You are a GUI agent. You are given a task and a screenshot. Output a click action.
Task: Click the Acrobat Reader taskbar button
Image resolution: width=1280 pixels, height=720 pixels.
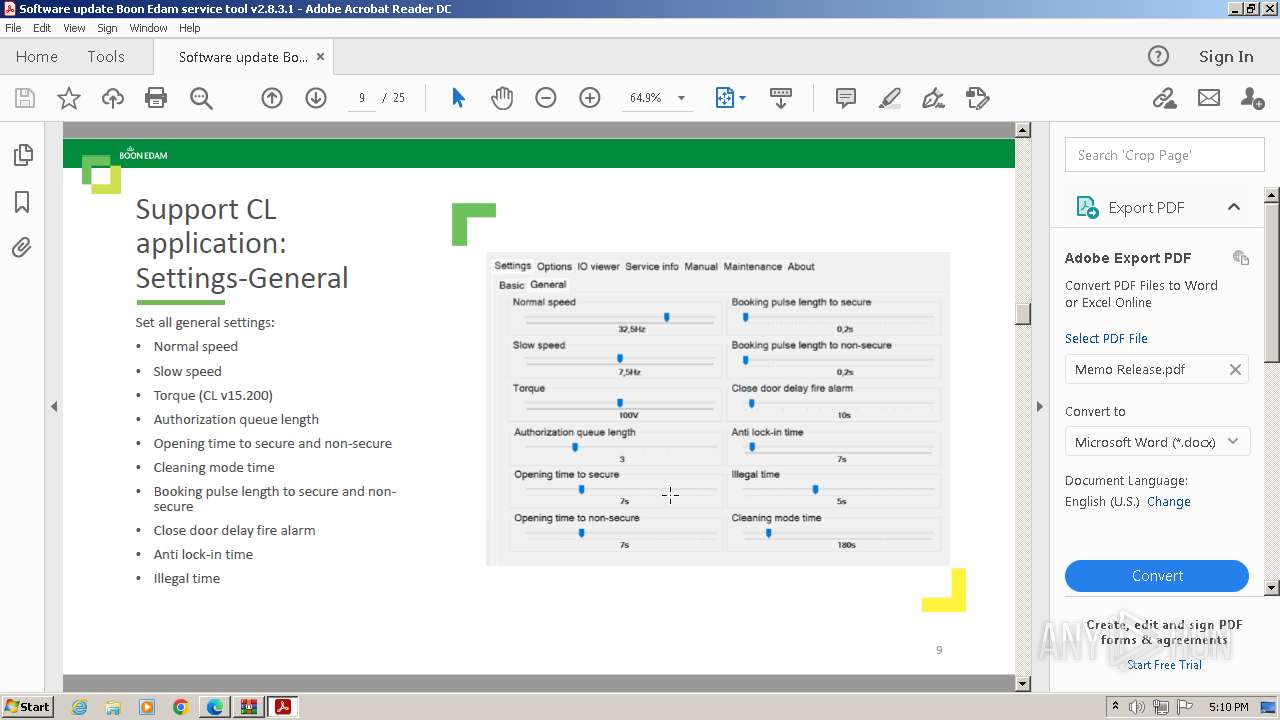coord(283,707)
